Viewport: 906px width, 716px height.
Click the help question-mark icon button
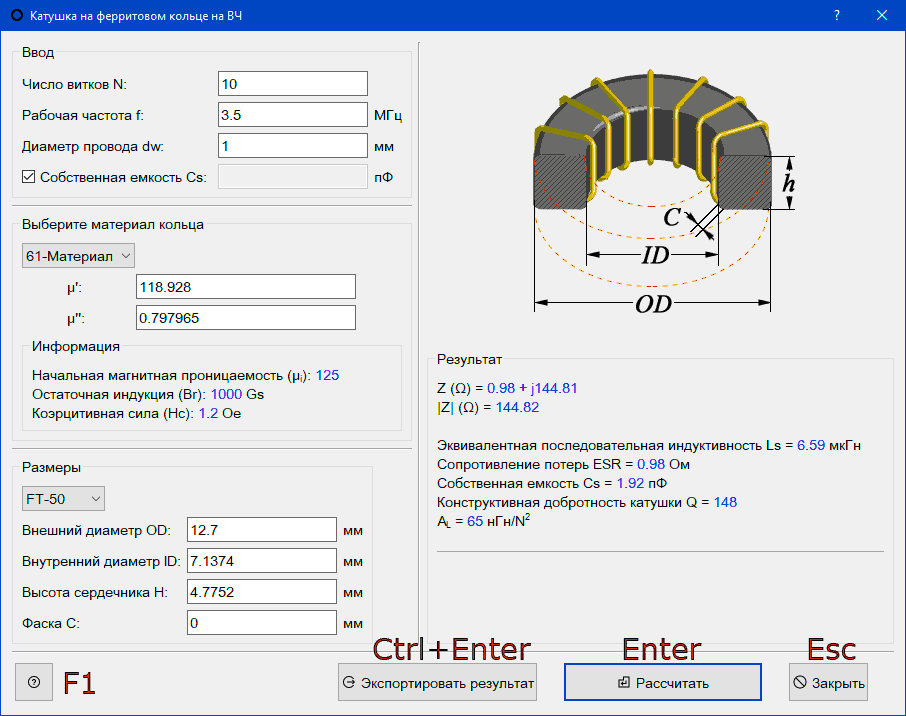(x=34, y=682)
